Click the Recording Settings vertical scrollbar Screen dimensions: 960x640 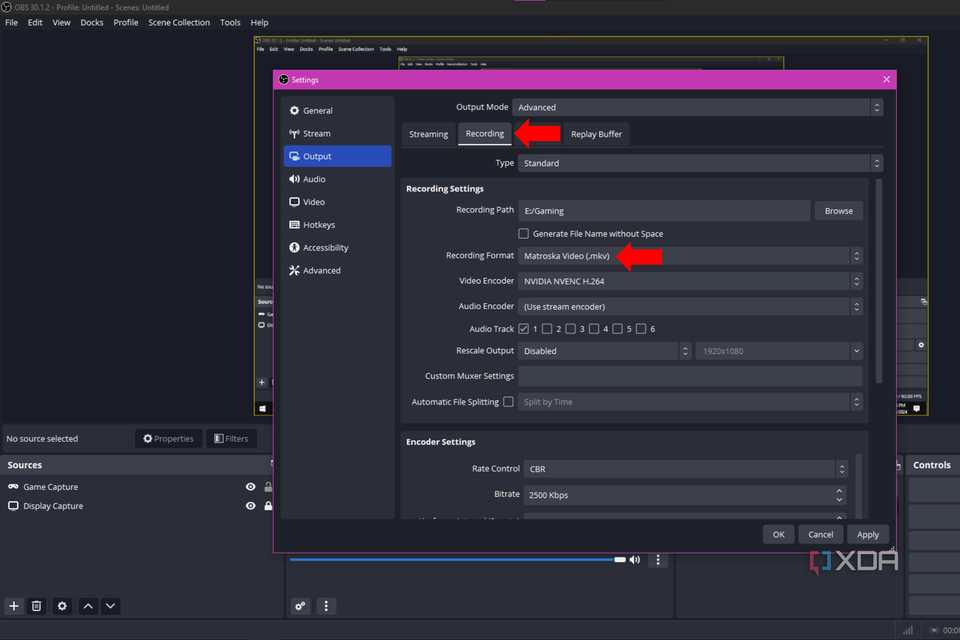coord(879,280)
